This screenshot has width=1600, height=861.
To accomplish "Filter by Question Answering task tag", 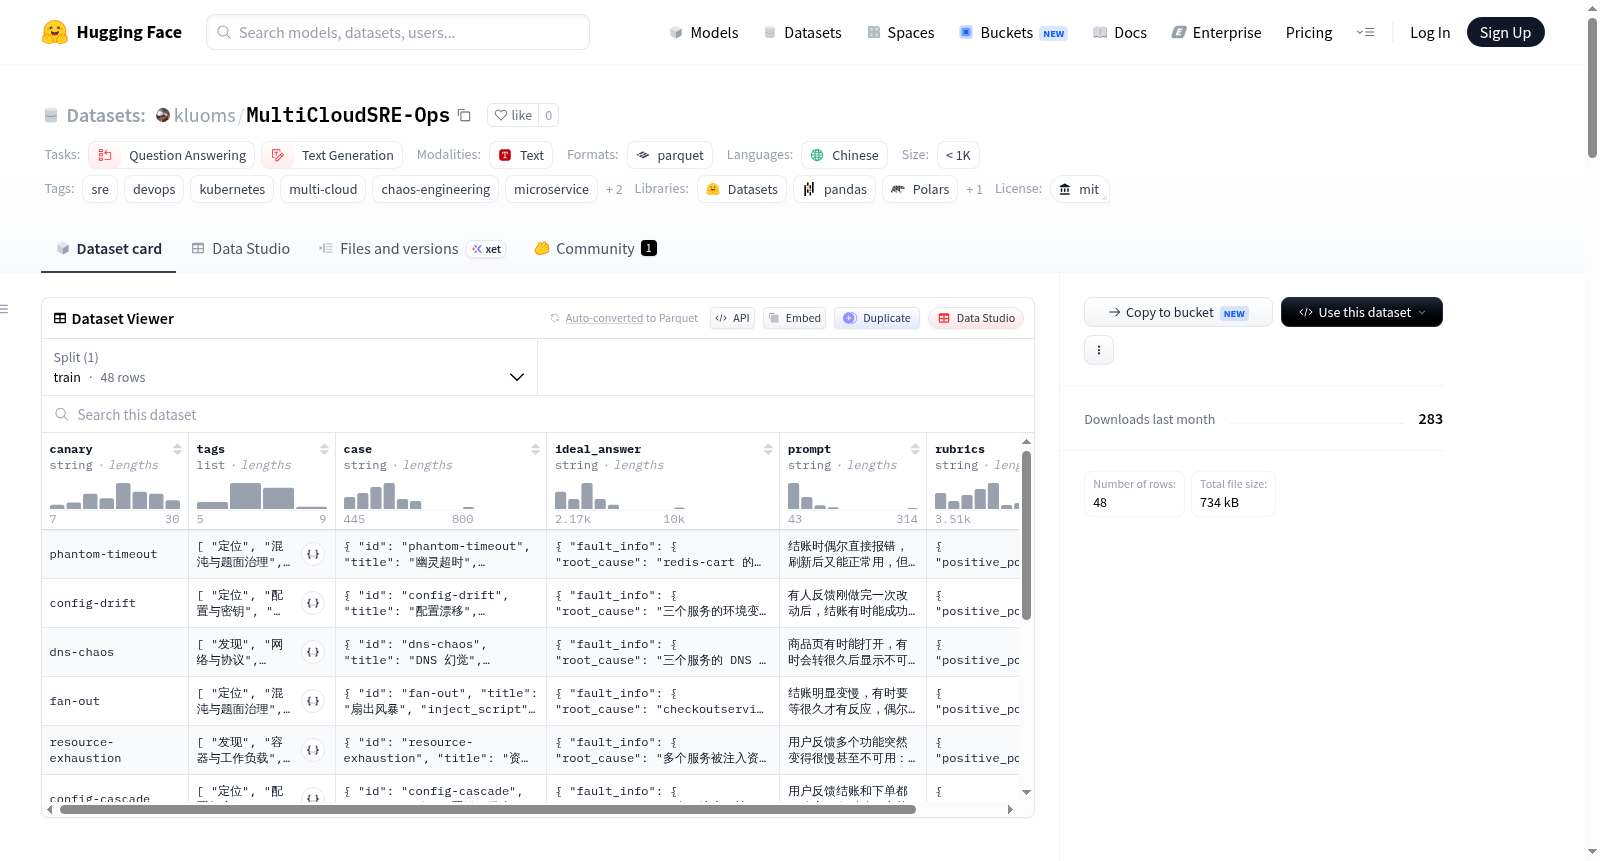I will tap(172, 155).
